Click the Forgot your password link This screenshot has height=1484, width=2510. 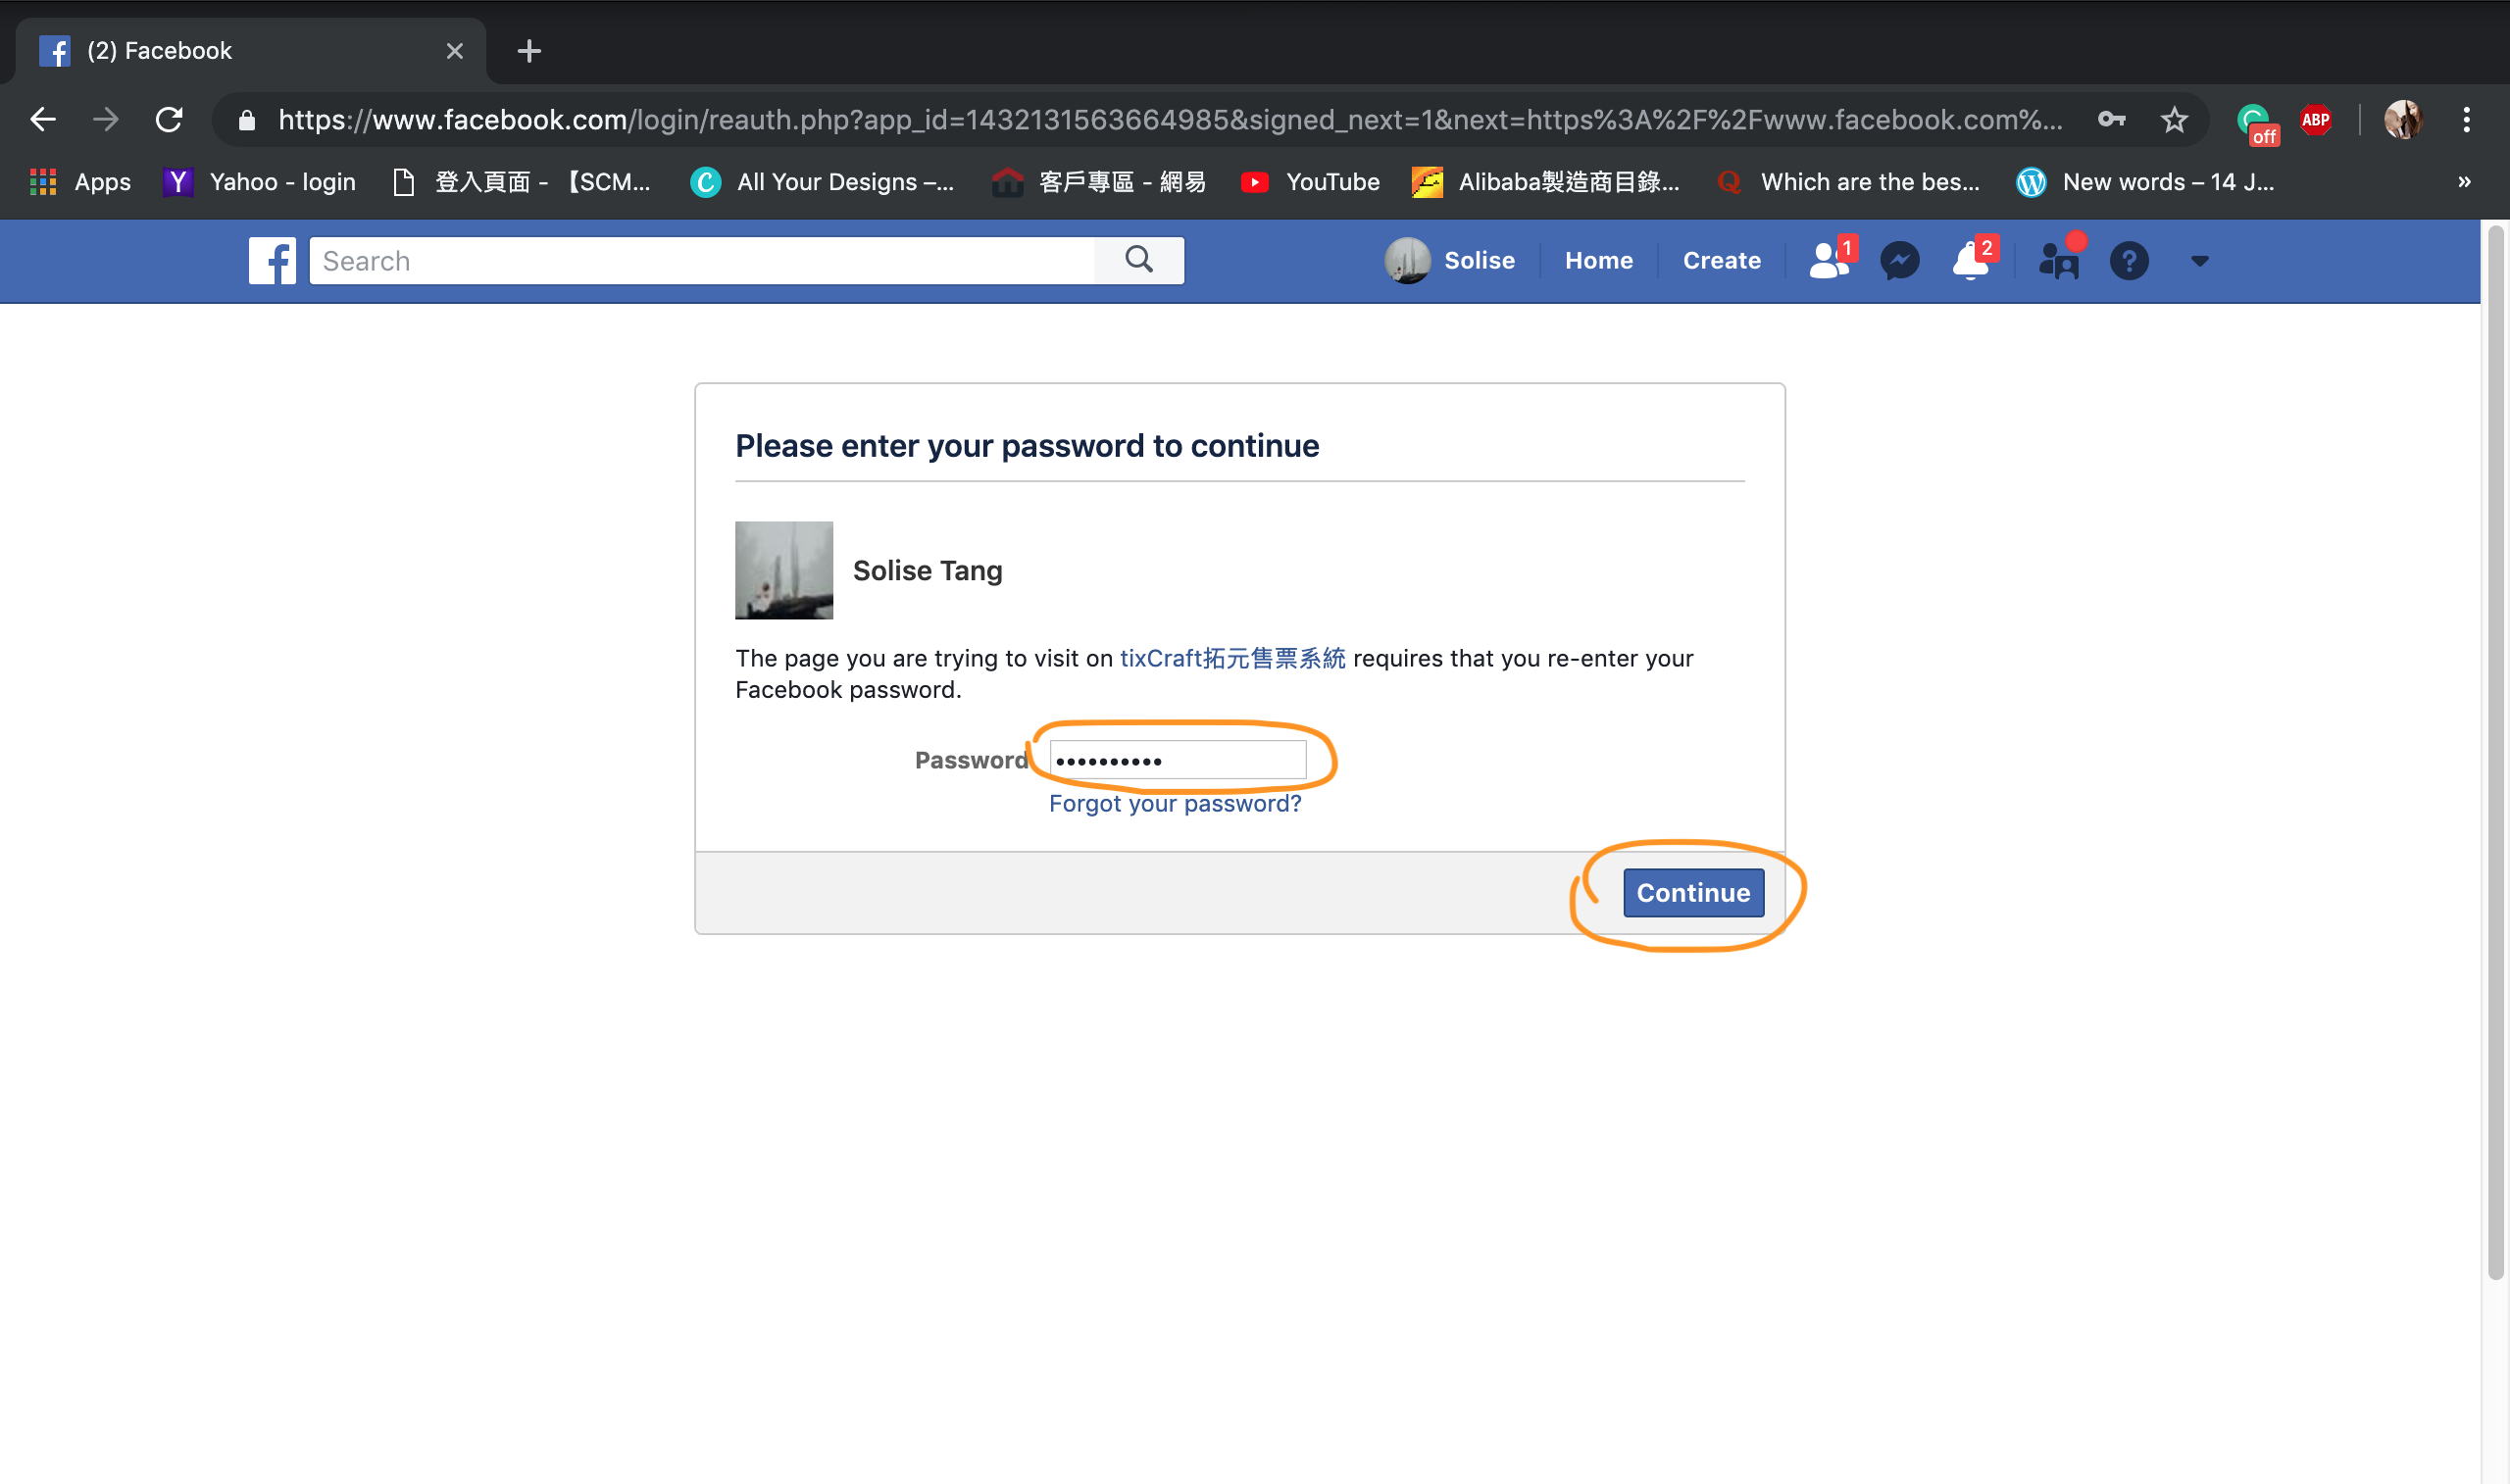coord(1174,803)
